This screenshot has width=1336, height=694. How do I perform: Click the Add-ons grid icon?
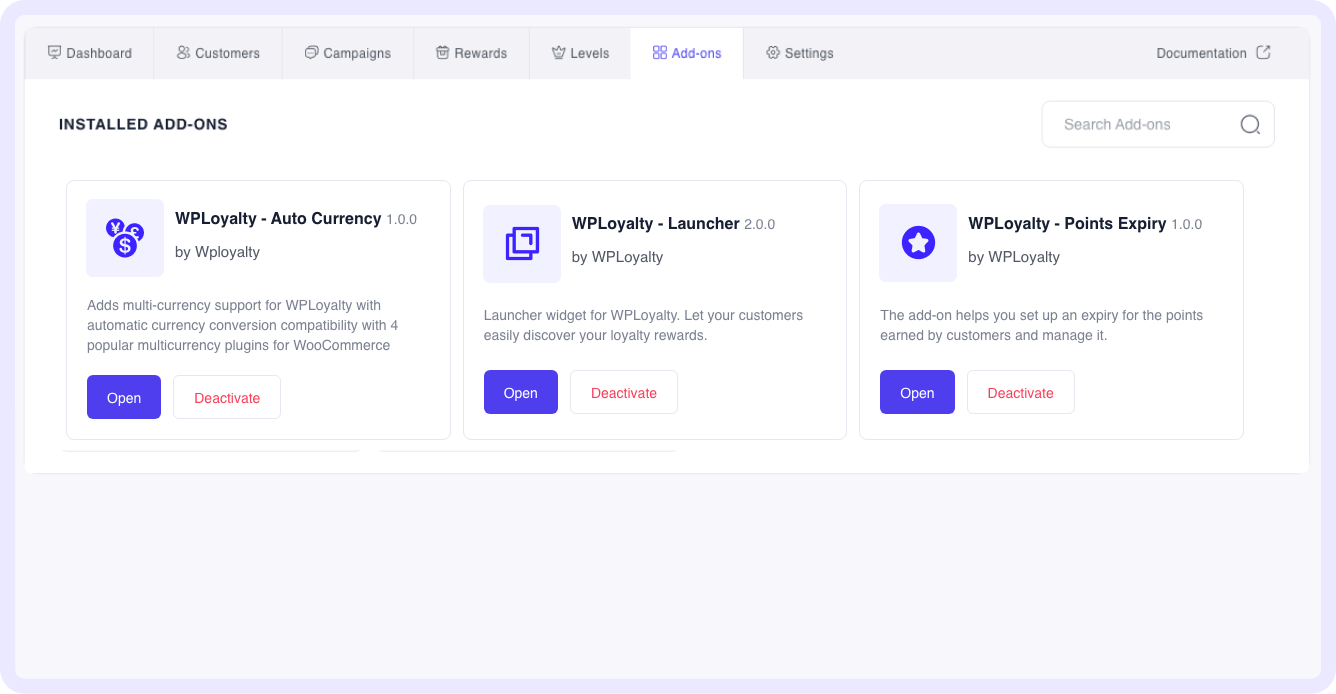point(659,53)
